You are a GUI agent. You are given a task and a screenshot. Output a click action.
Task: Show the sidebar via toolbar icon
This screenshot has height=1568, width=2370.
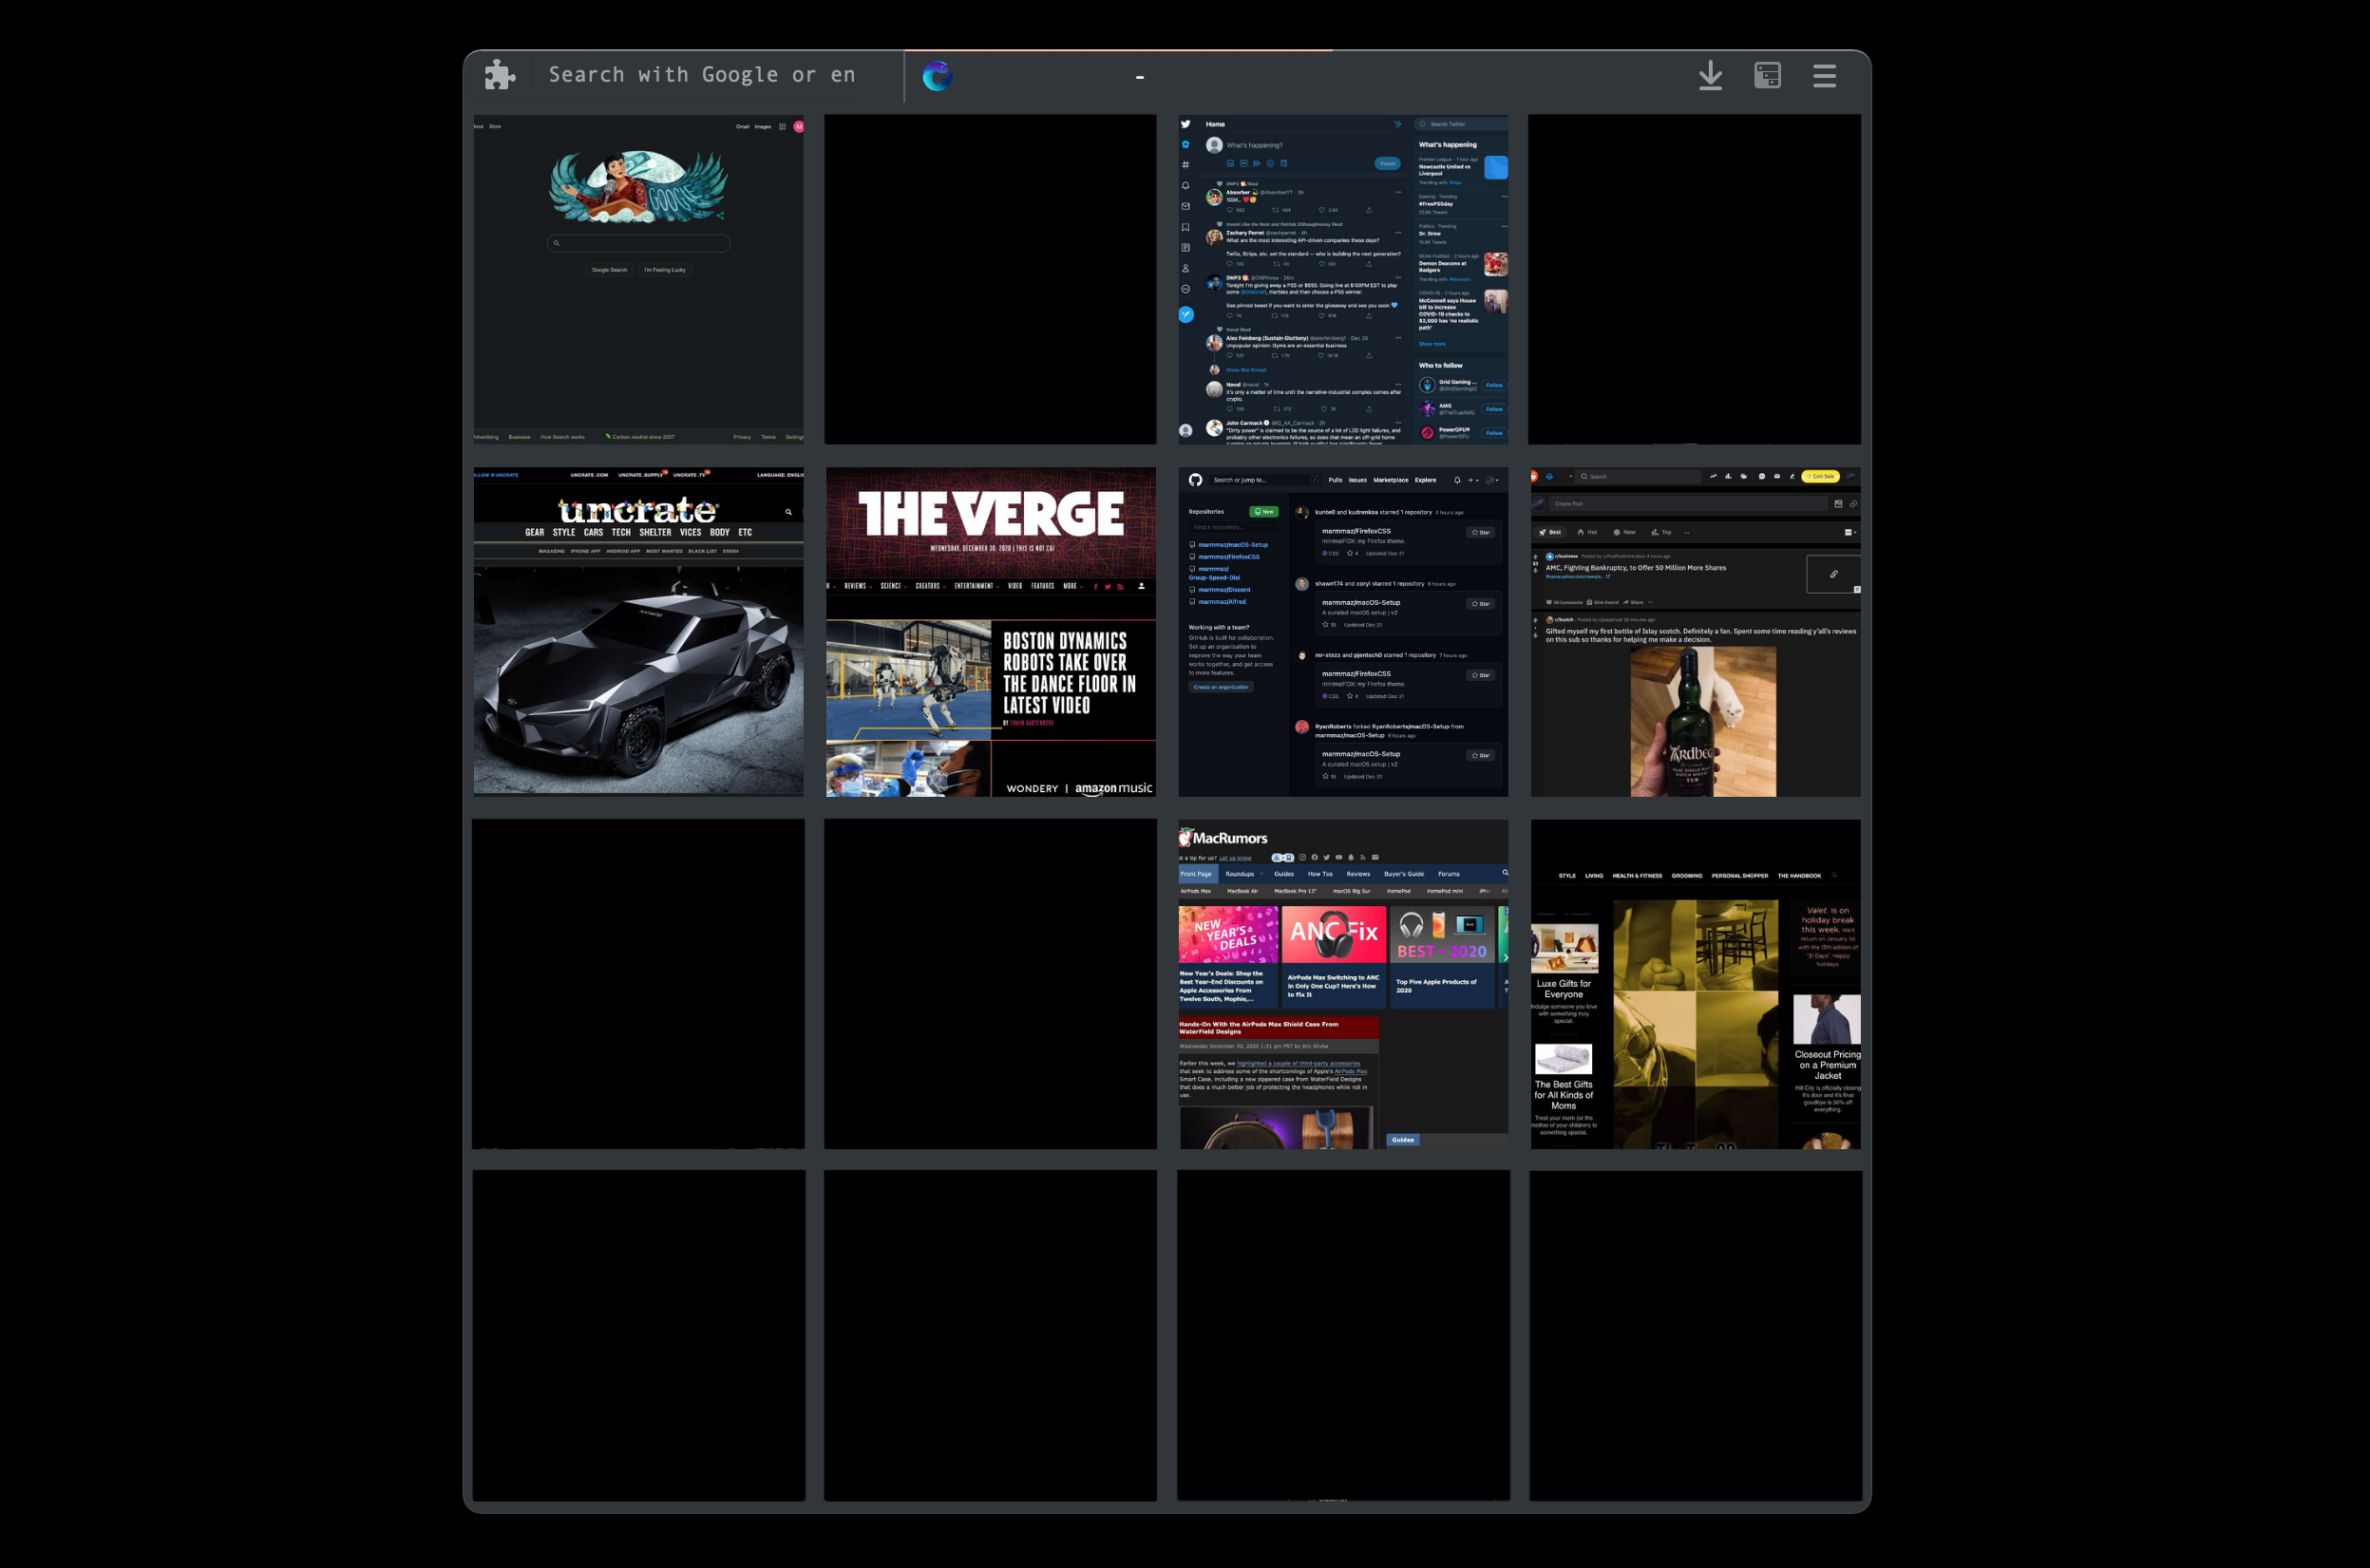click(x=1767, y=75)
